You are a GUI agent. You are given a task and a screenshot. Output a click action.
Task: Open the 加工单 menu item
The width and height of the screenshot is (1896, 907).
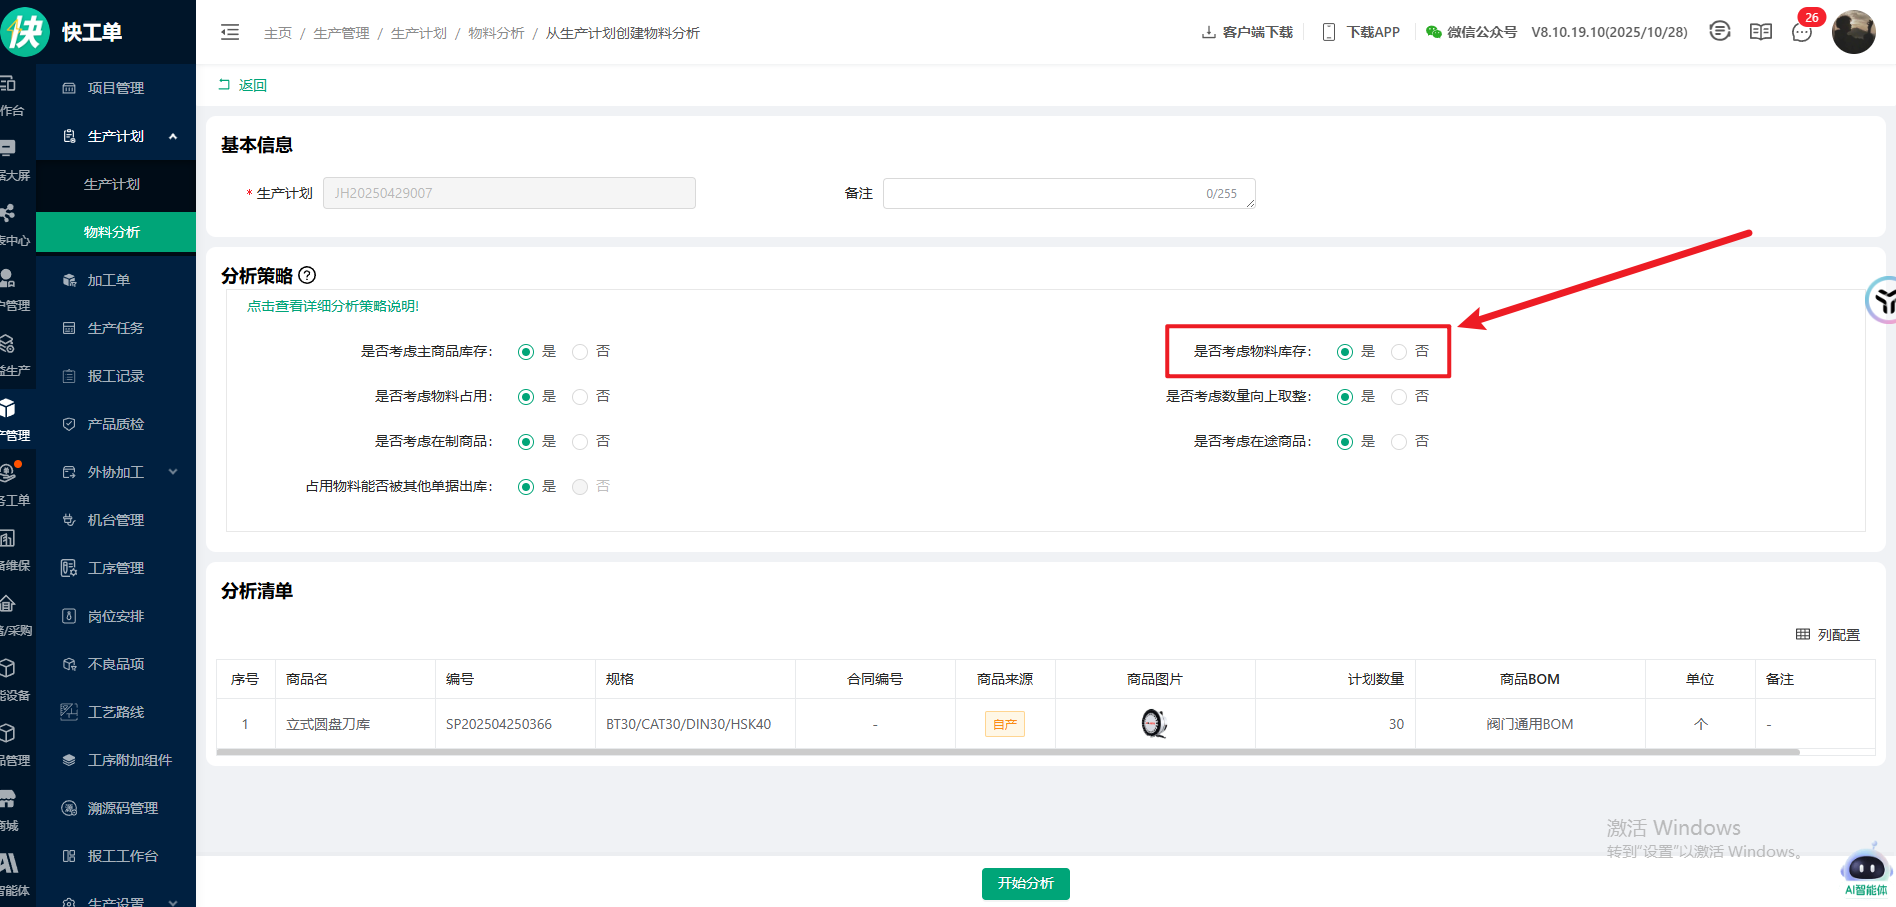click(108, 280)
